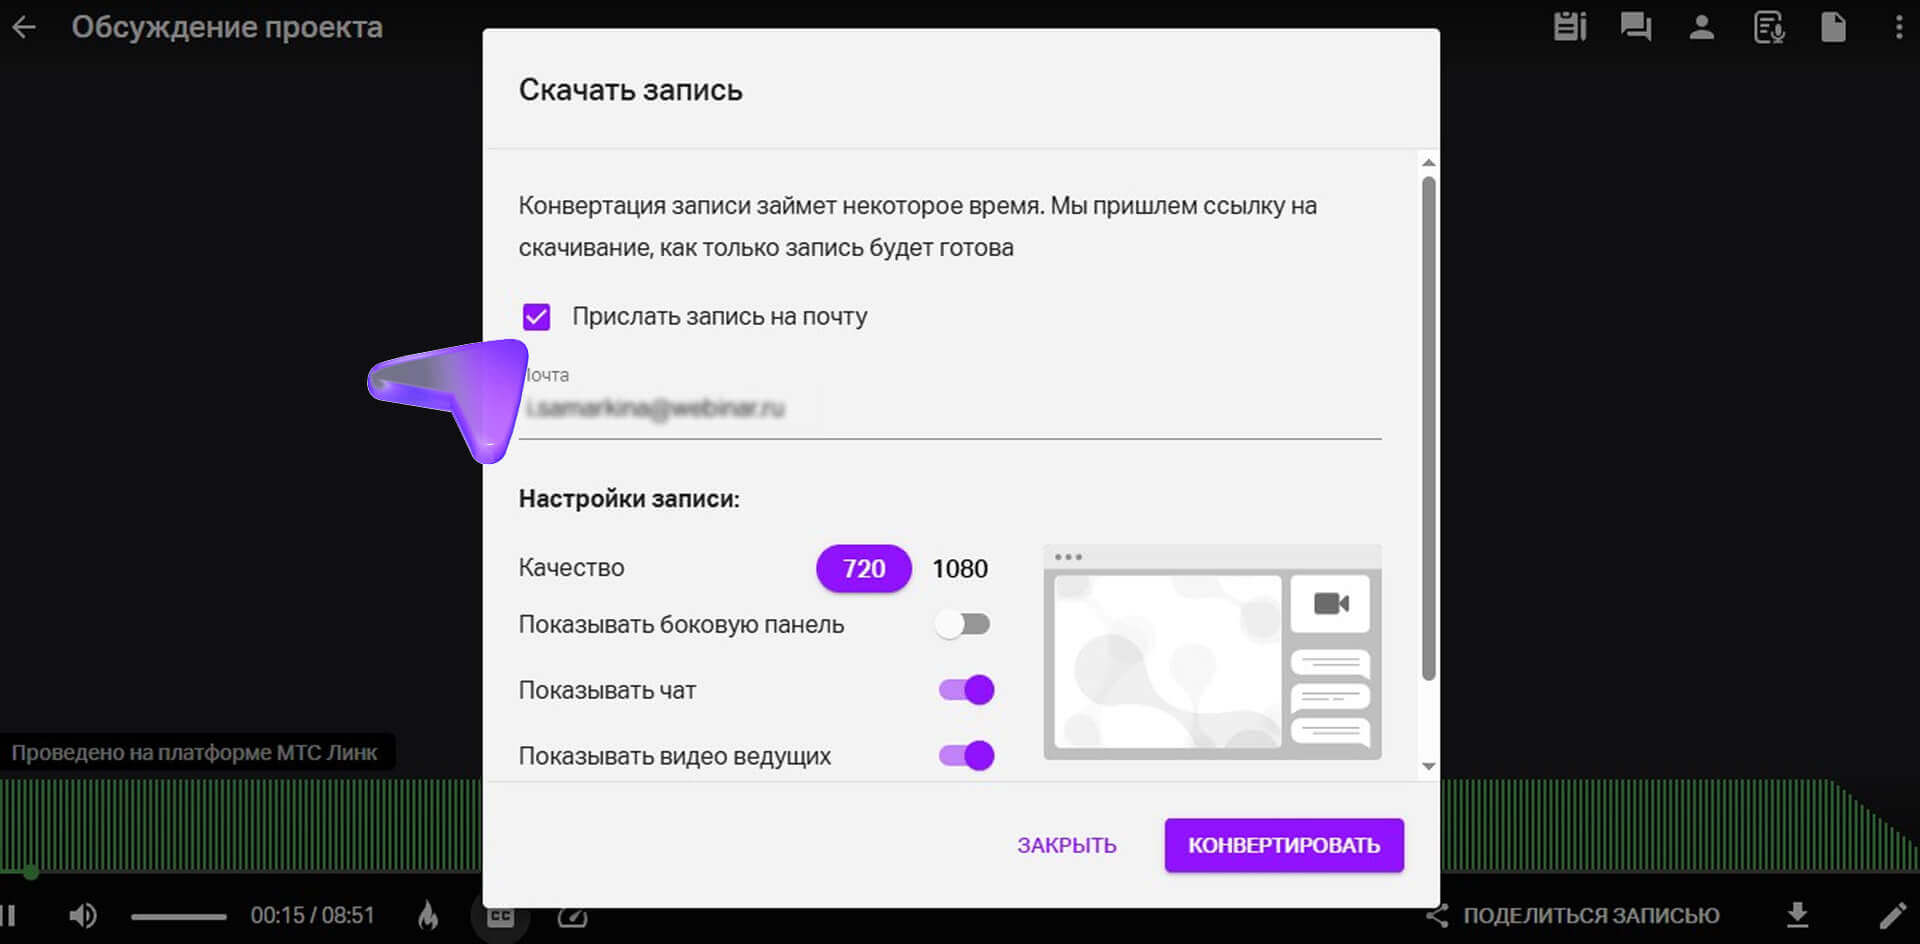Image resolution: width=1920 pixels, height=944 pixels.
Task: Disable 'Показывать видео ведущих' toggle
Action: (965, 756)
